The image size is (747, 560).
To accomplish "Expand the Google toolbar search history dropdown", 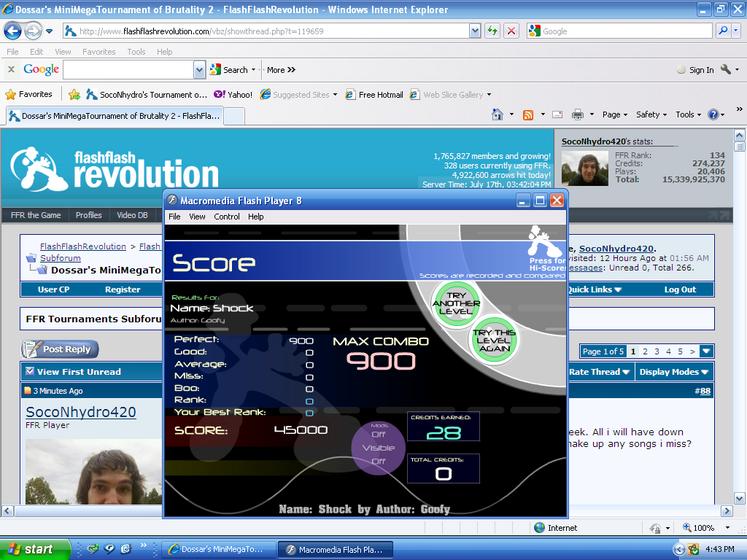I will (x=199, y=70).
